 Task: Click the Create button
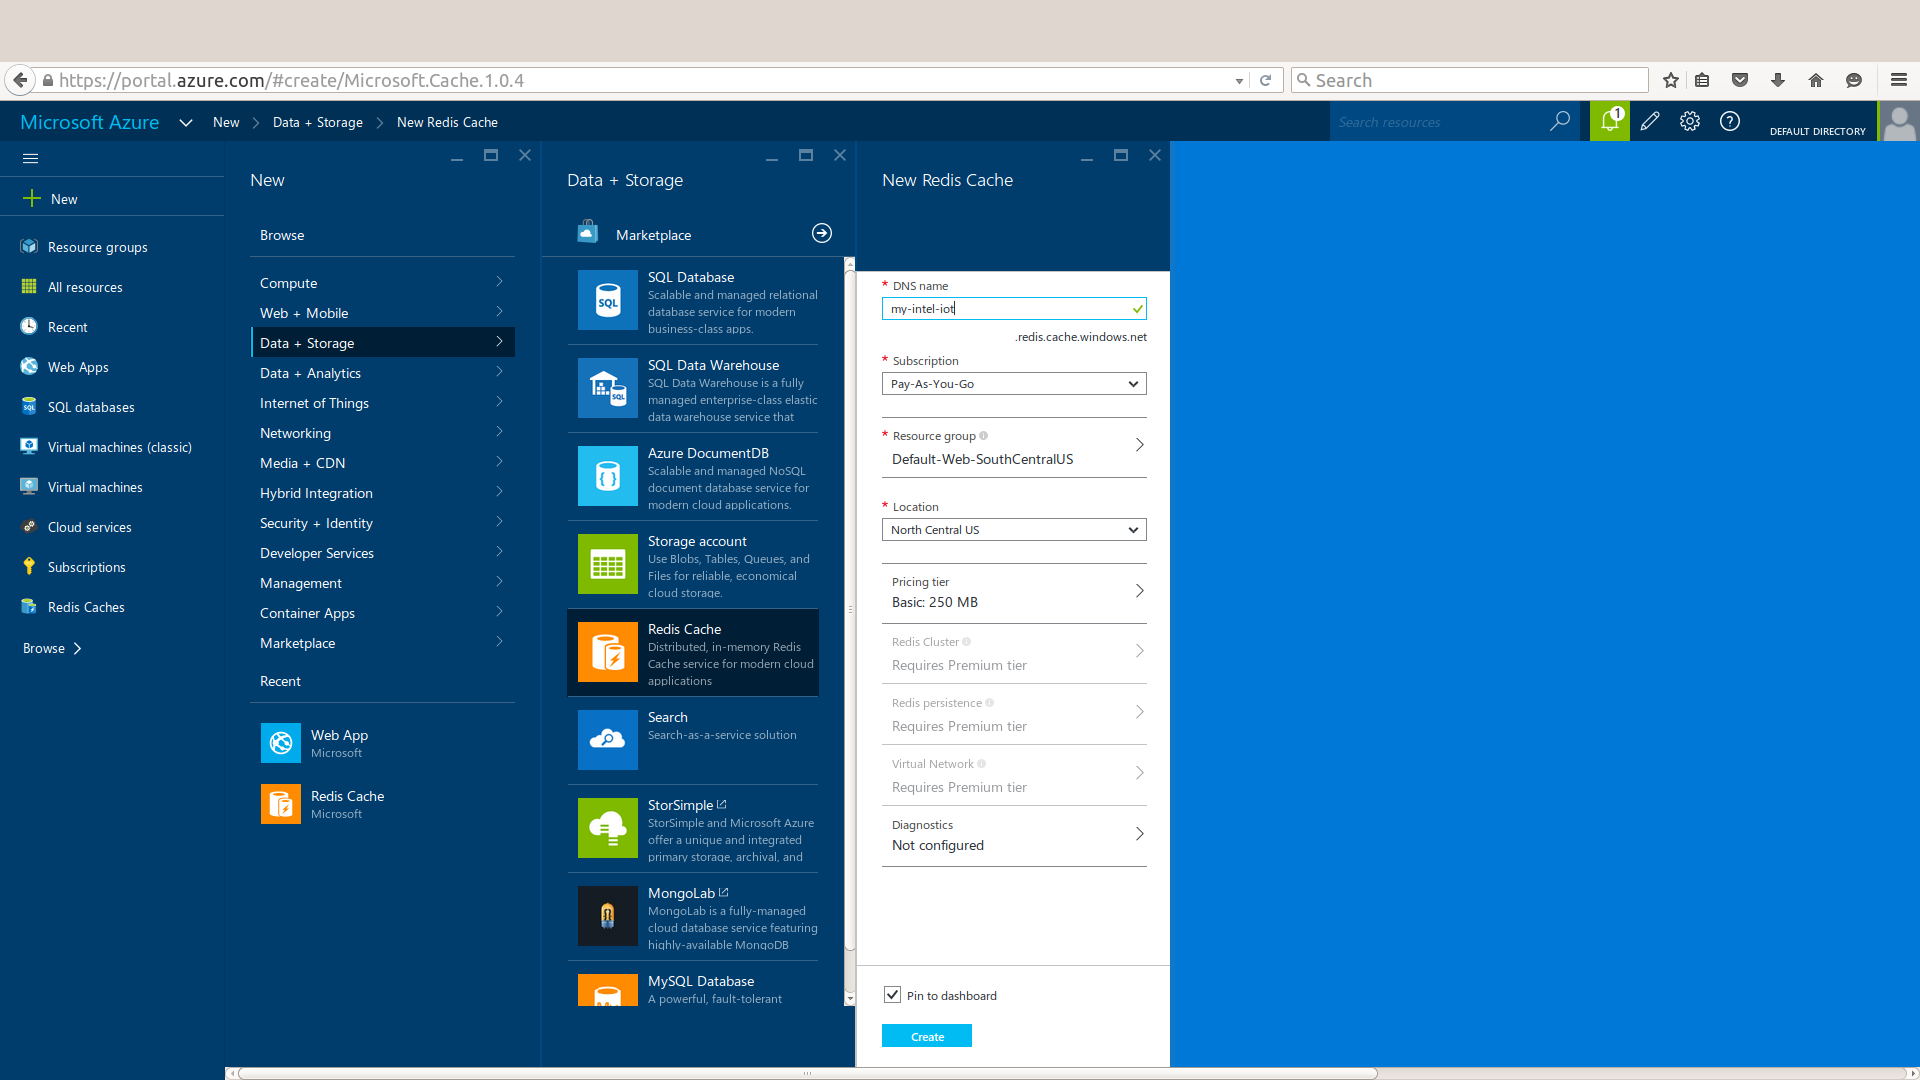coord(926,1036)
